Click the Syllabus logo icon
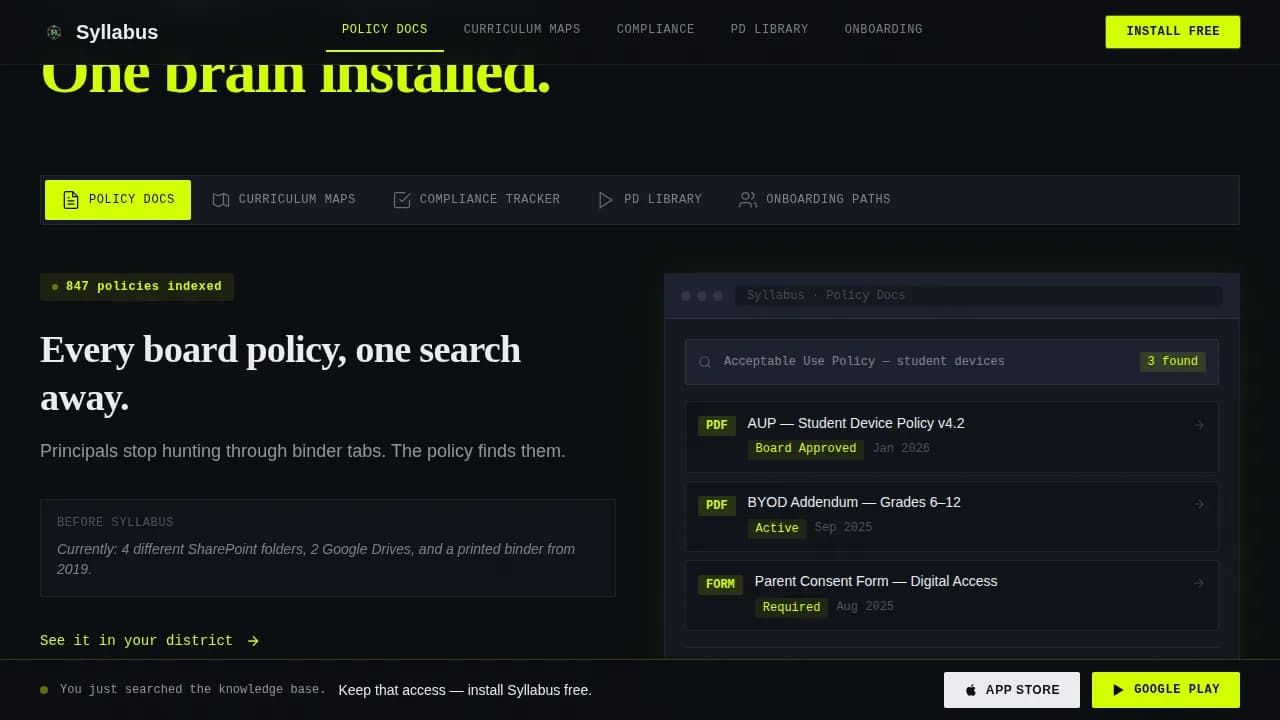The height and width of the screenshot is (720, 1280). [x=54, y=32]
